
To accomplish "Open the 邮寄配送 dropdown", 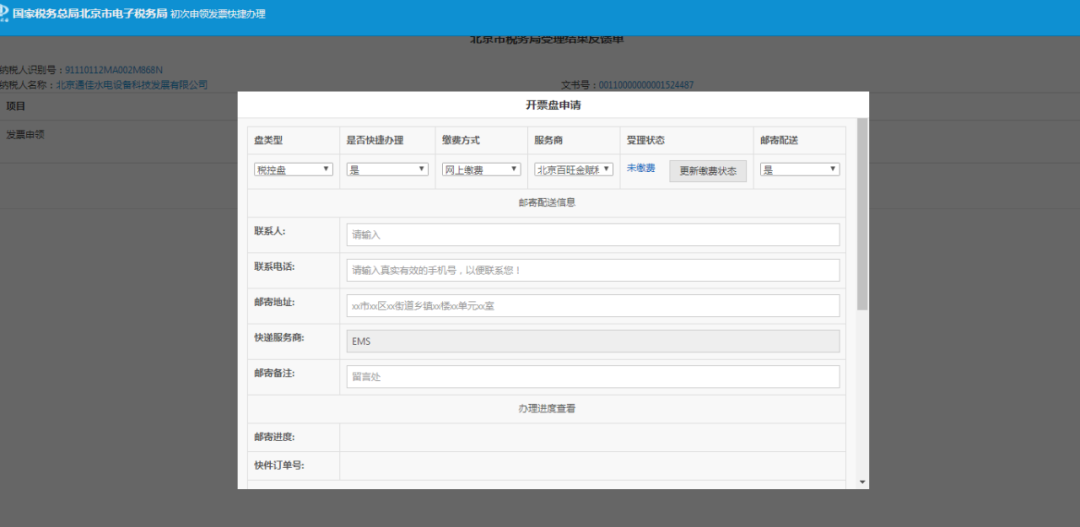I will [x=799, y=170].
